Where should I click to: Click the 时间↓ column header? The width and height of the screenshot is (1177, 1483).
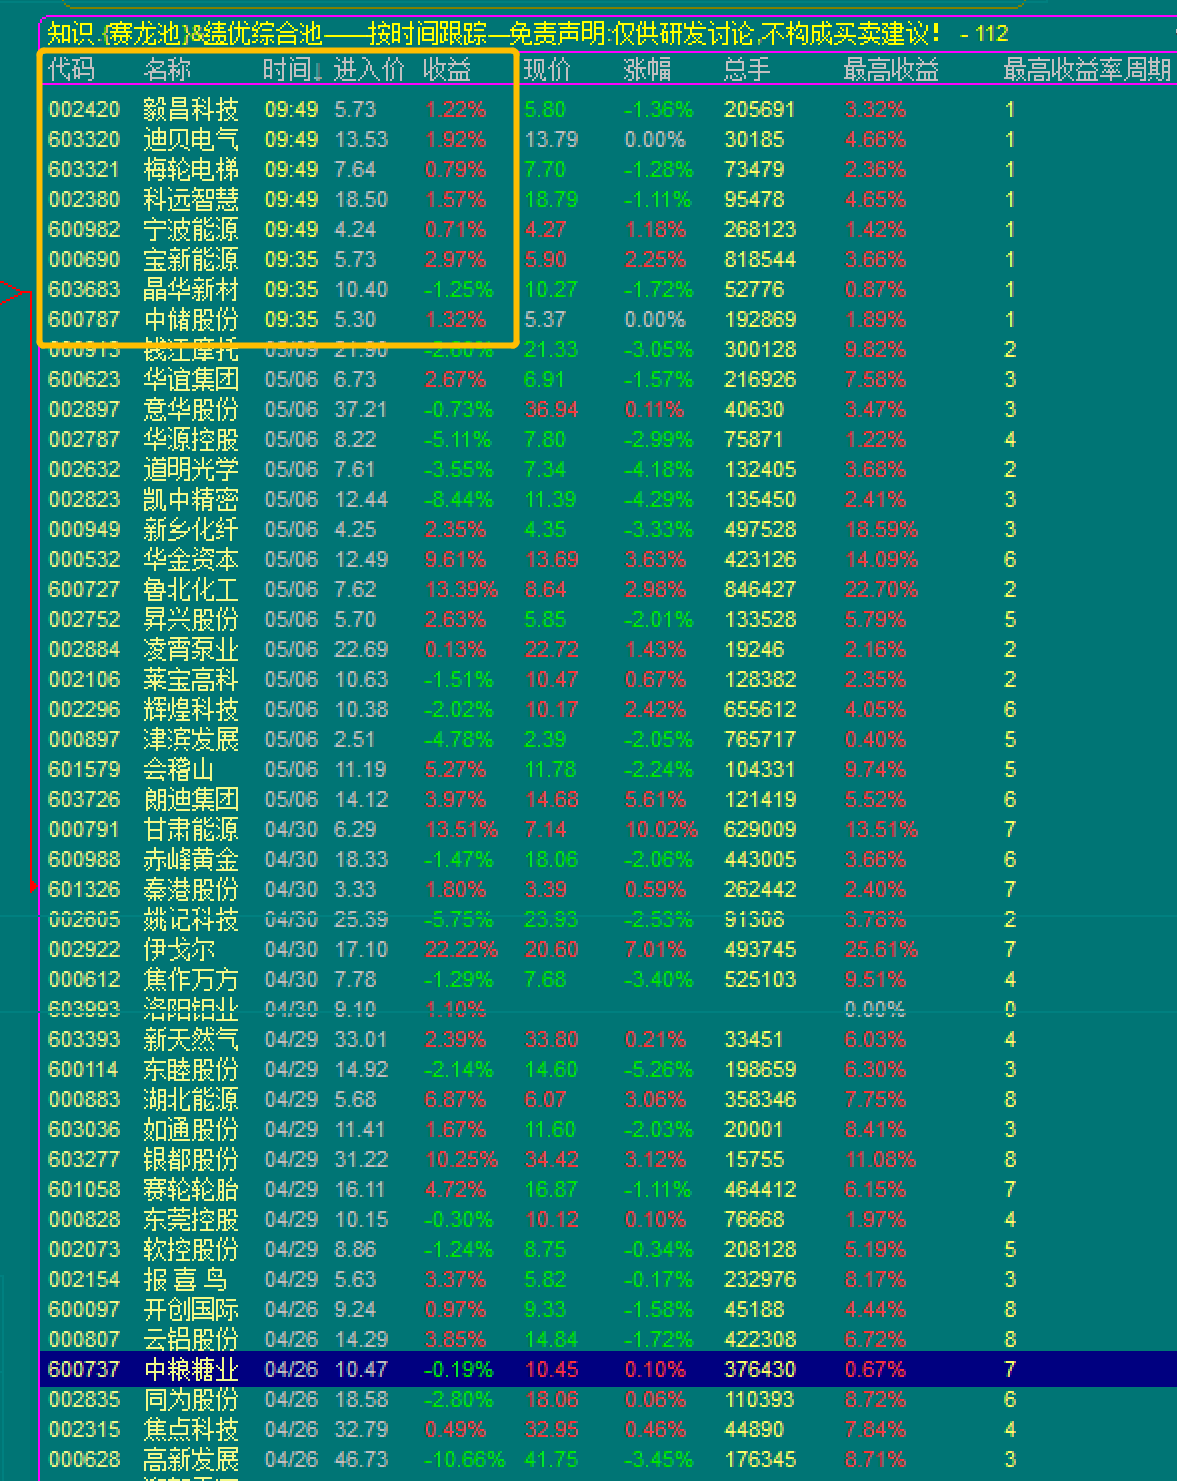pyautogui.click(x=293, y=70)
